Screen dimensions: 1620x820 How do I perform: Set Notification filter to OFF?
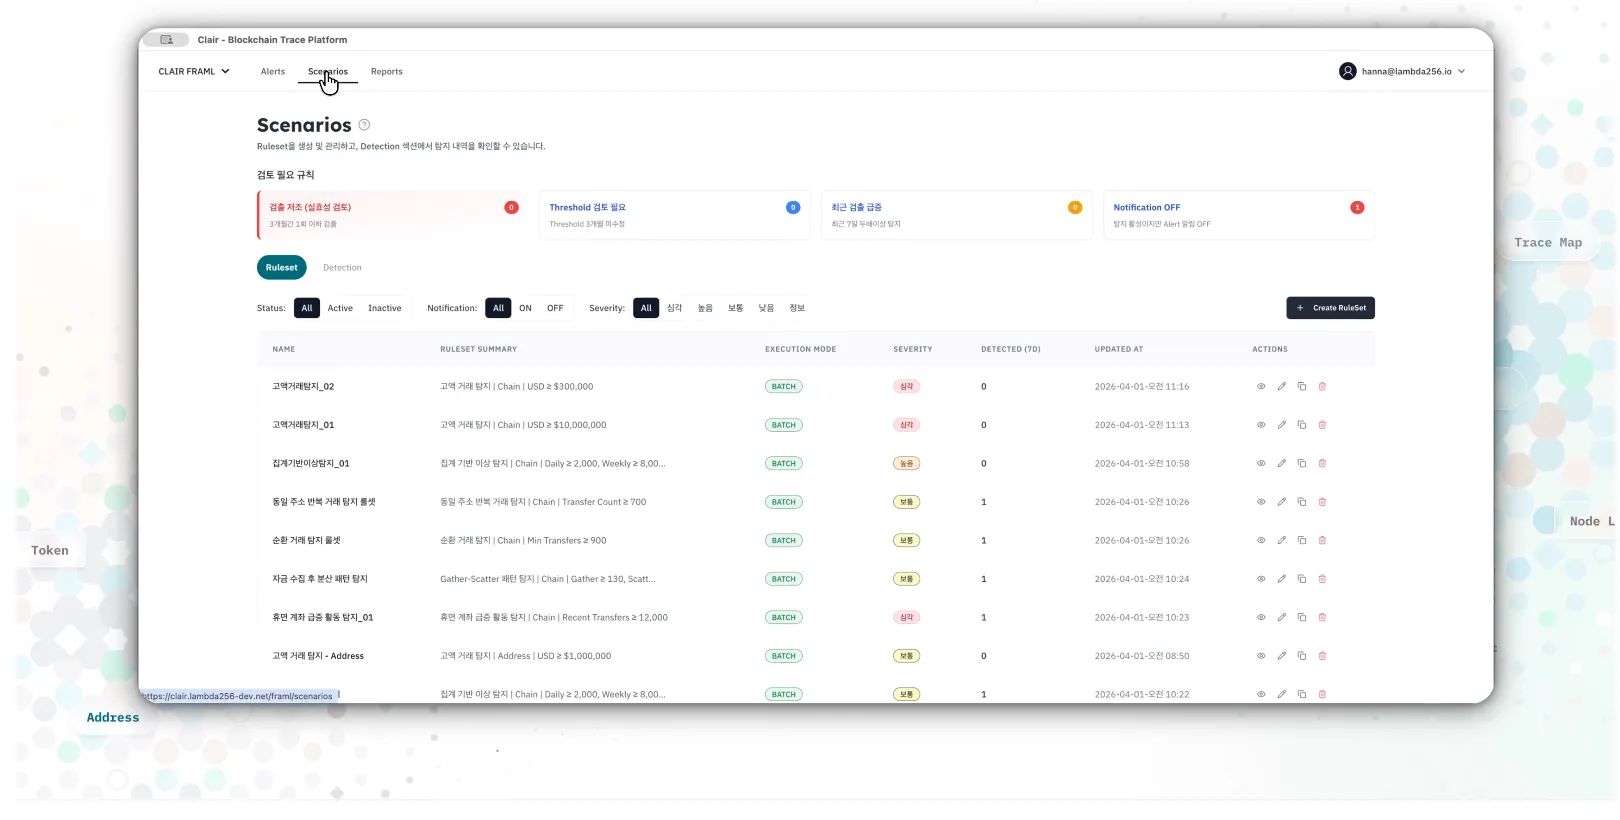555,308
